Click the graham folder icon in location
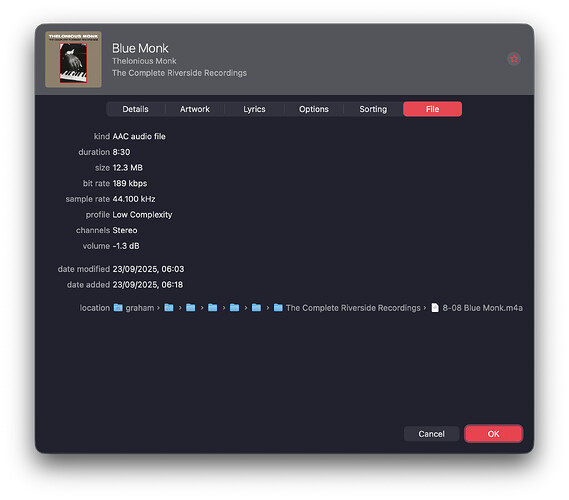569x500 pixels. point(118,308)
